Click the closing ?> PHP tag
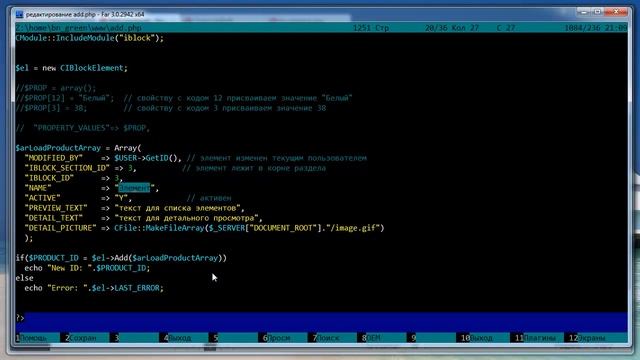This screenshot has height=360, width=640. click(x=20, y=318)
